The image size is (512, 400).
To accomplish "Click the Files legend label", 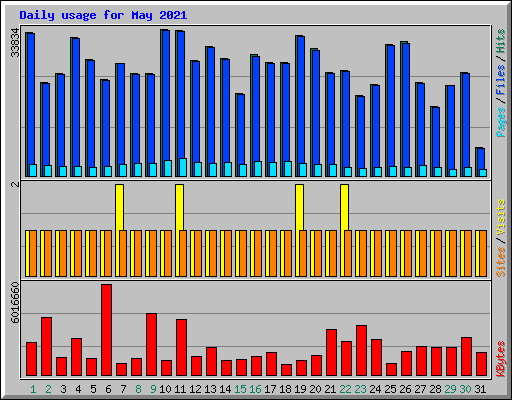I will (x=501, y=80).
